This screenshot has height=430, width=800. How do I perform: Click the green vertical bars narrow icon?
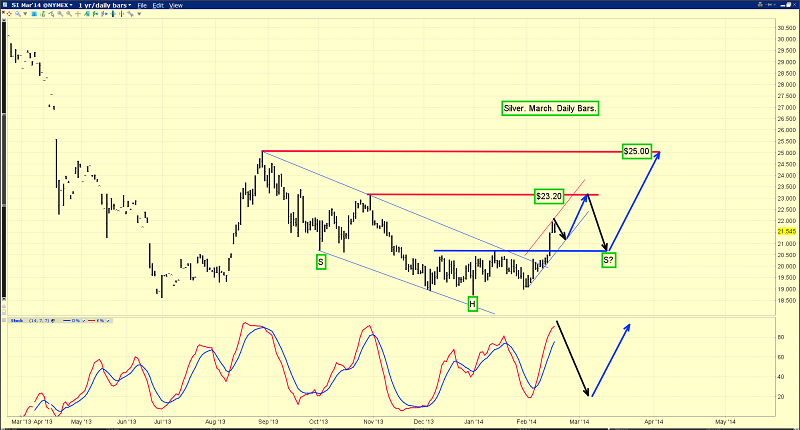(x=121, y=14)
